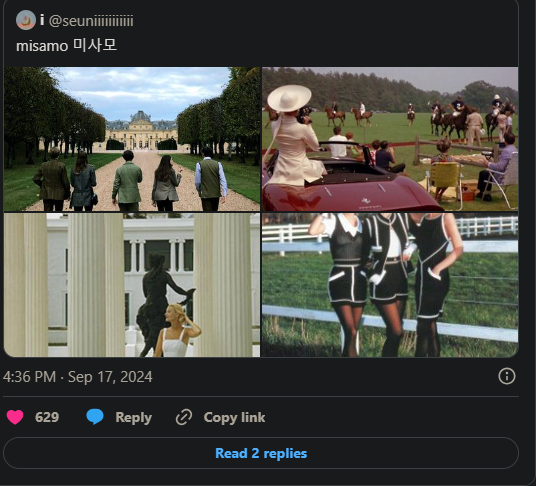
Task: Open the chateau tree-lined path photo
Action: pyautogui.click(x=132, y=139)
